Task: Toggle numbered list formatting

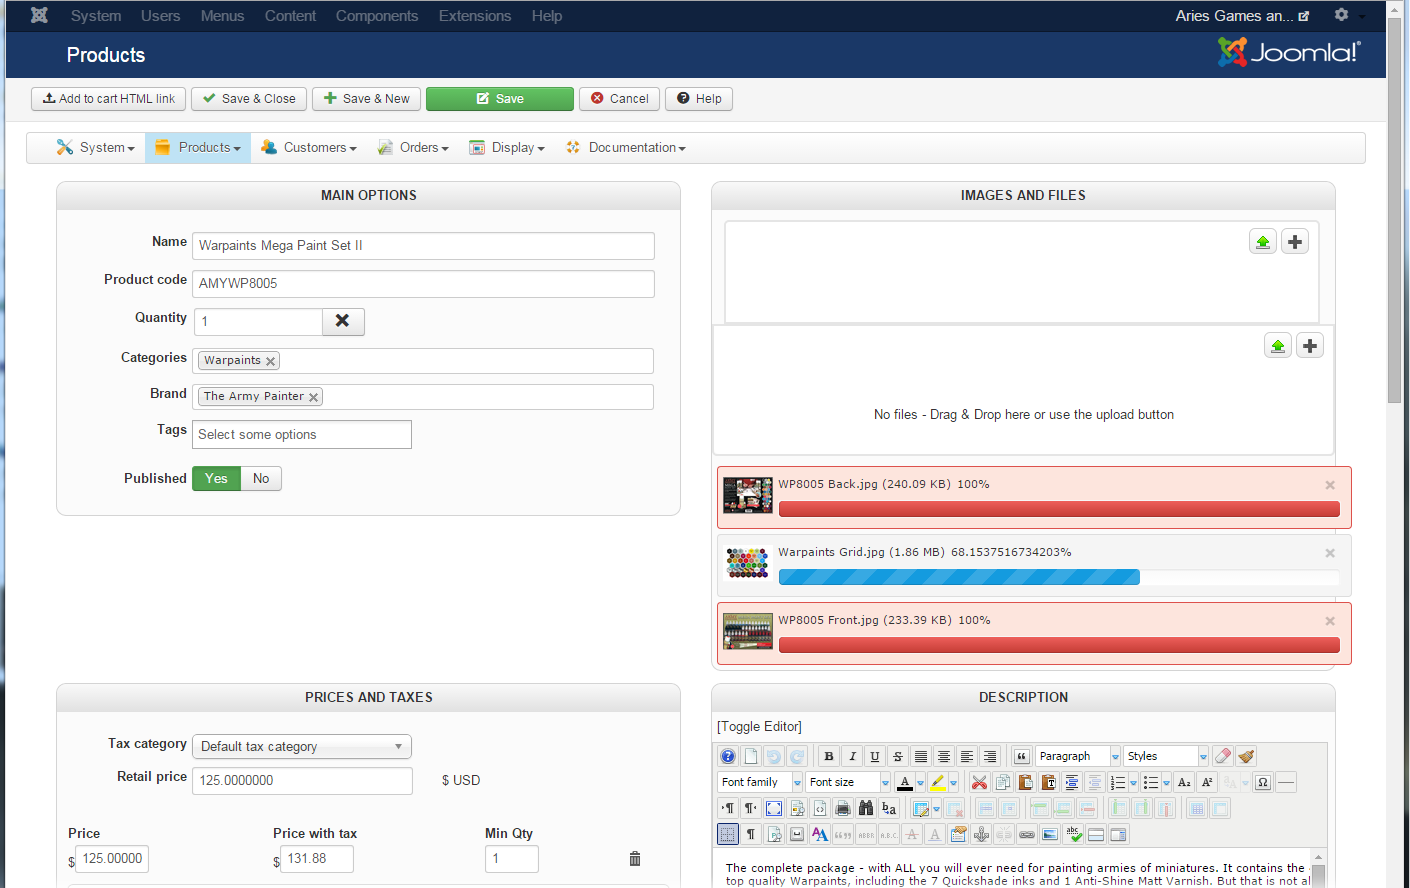Action: pos(1118,782)
